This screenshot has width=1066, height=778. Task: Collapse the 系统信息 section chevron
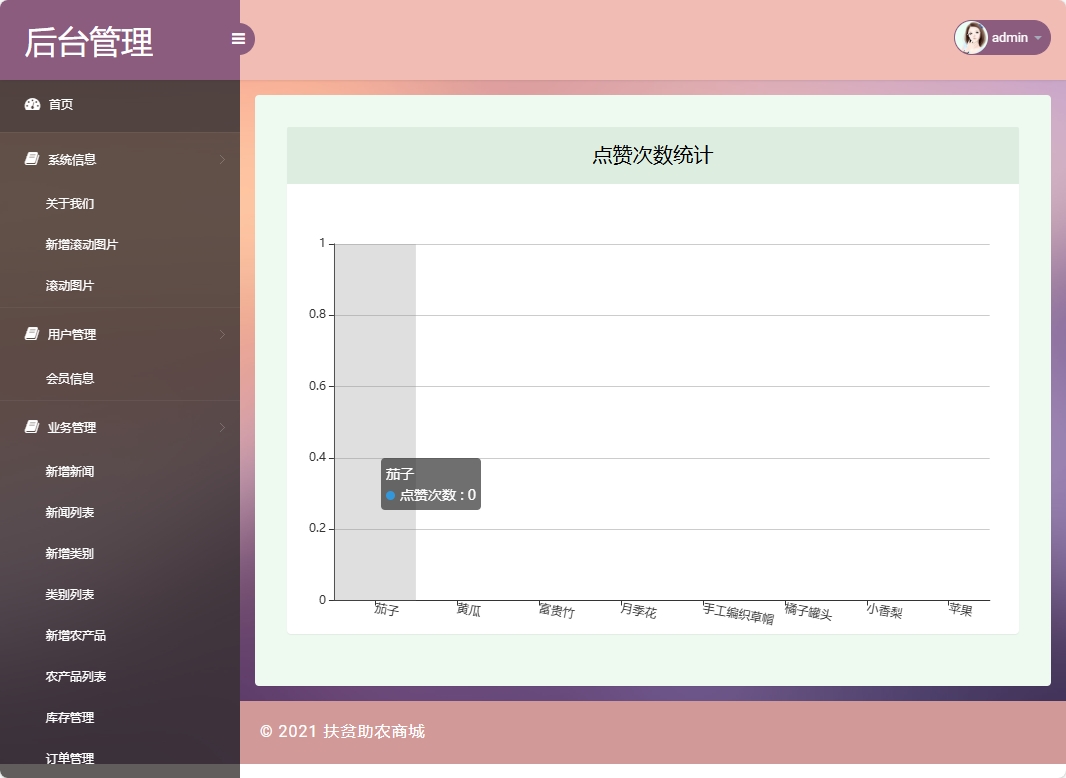click(x=222, y=159)
